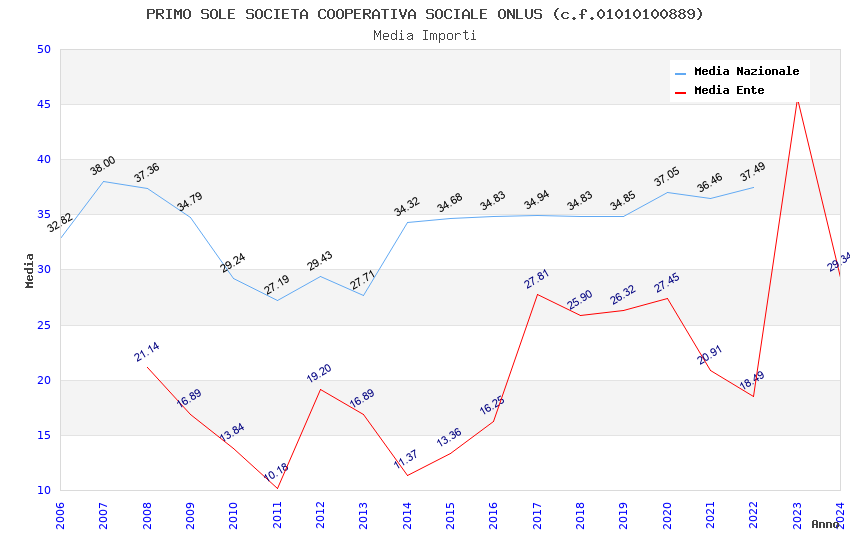
Task: Click the 45 y-axis tick label
Action: pyautogui.click(x=44, y=104)
